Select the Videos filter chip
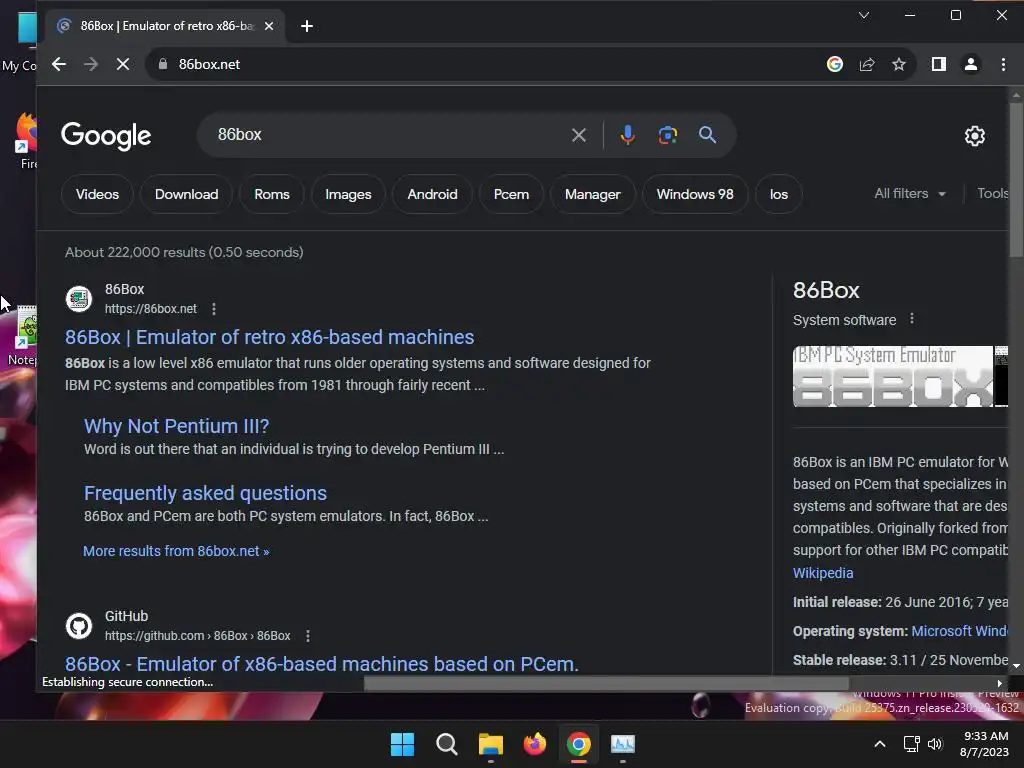1024x768 pixels. coord(97,194)
